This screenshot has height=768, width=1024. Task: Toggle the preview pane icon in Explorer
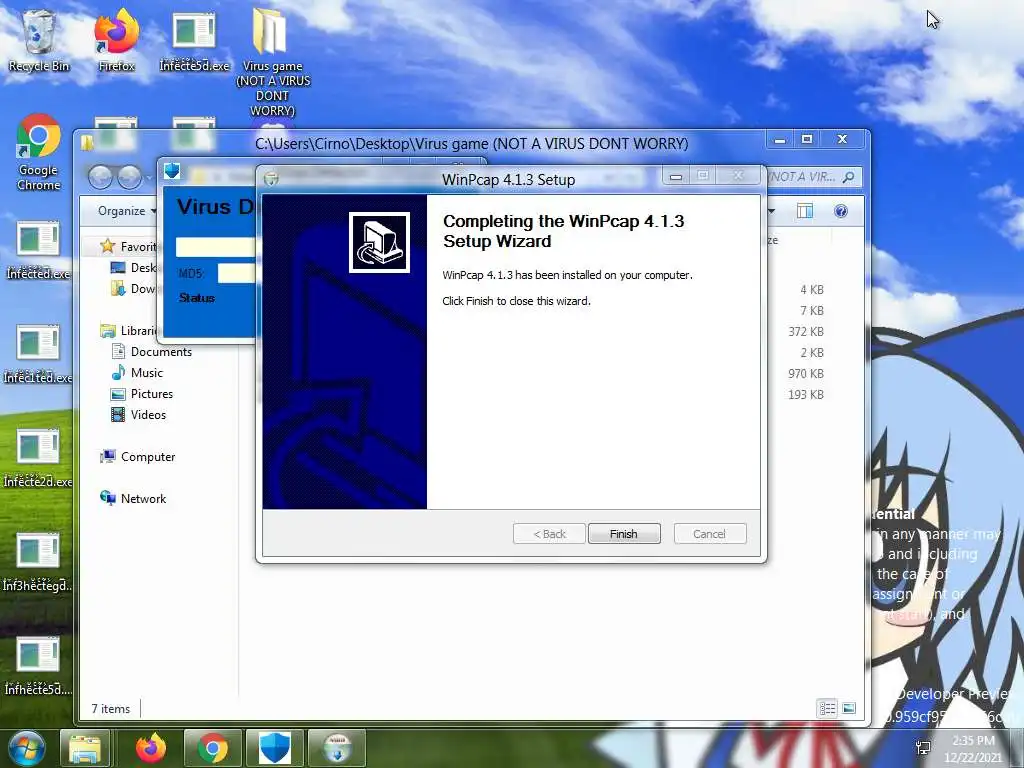[x=805, y=211]
